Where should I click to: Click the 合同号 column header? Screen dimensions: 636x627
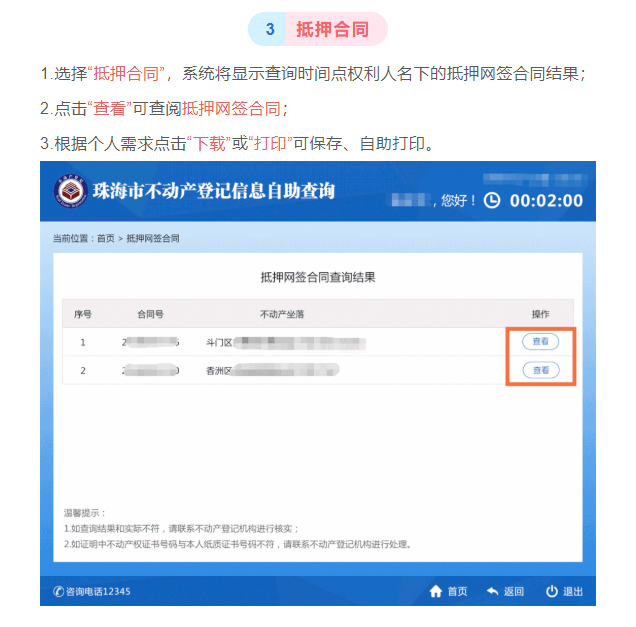[x=150, y=314]
